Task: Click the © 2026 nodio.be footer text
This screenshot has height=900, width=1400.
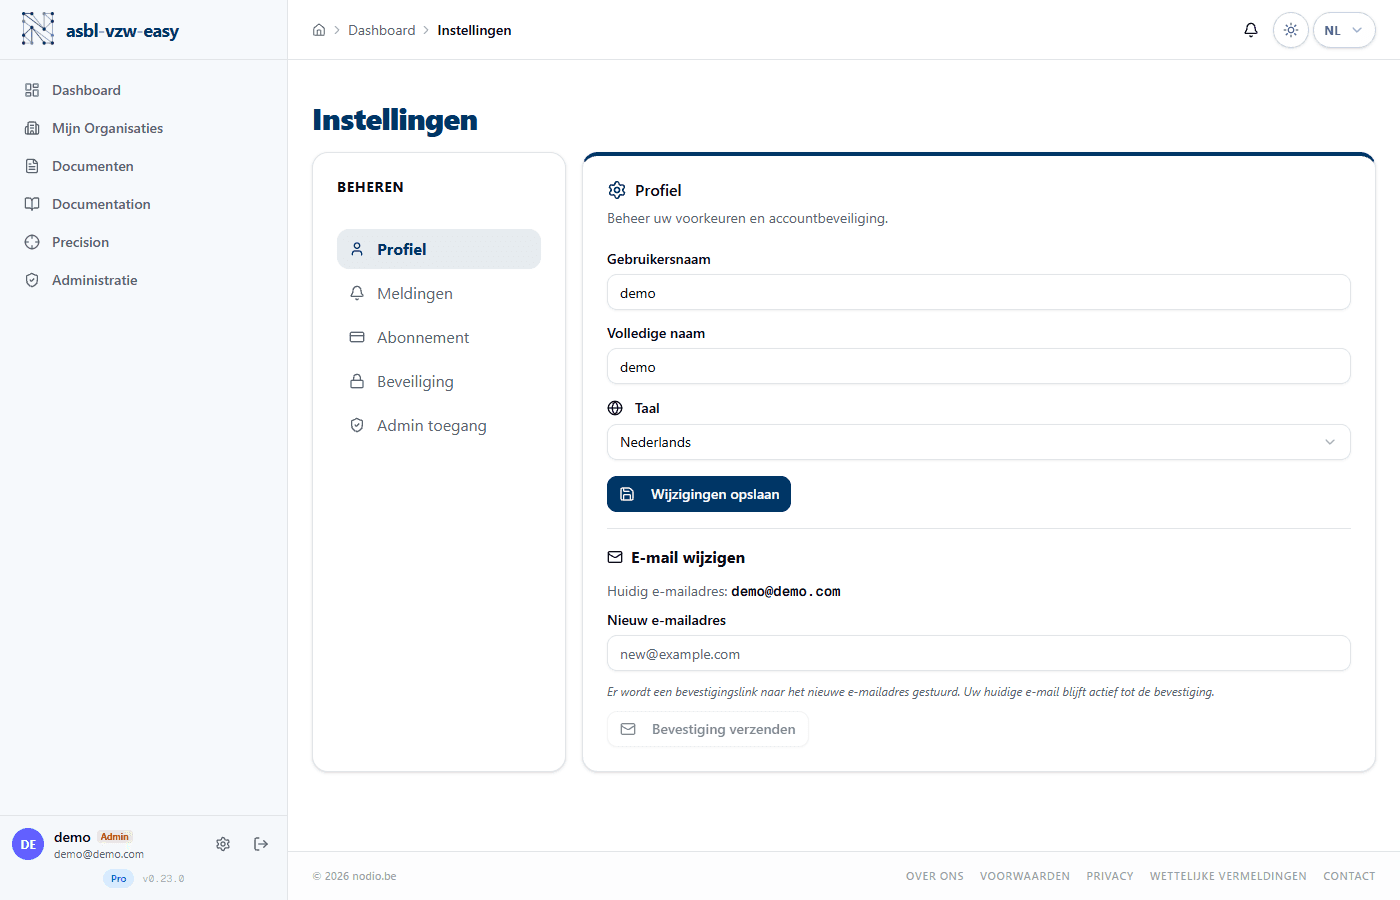Action: point(355,876)
